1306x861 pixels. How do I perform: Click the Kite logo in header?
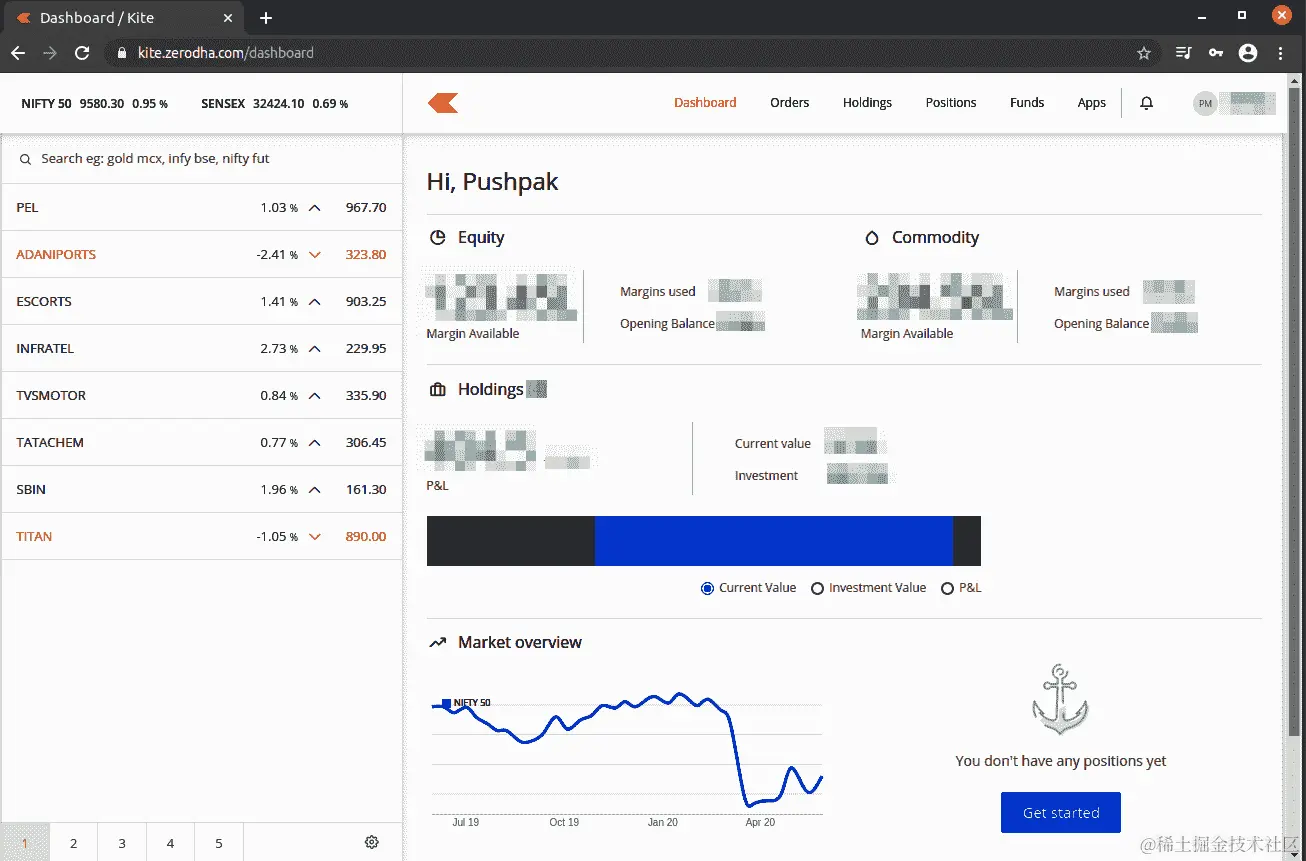coord(443,102)
